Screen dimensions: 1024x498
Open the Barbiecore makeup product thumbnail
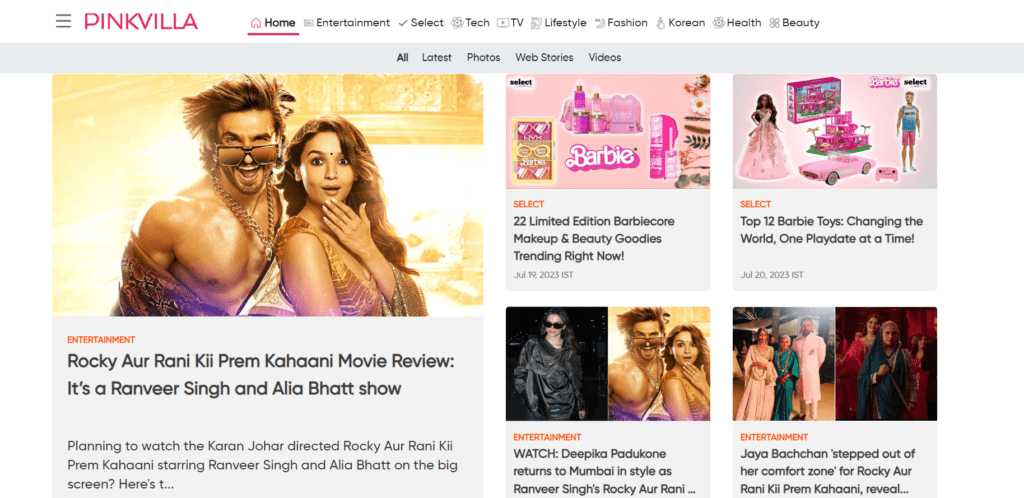607,131
